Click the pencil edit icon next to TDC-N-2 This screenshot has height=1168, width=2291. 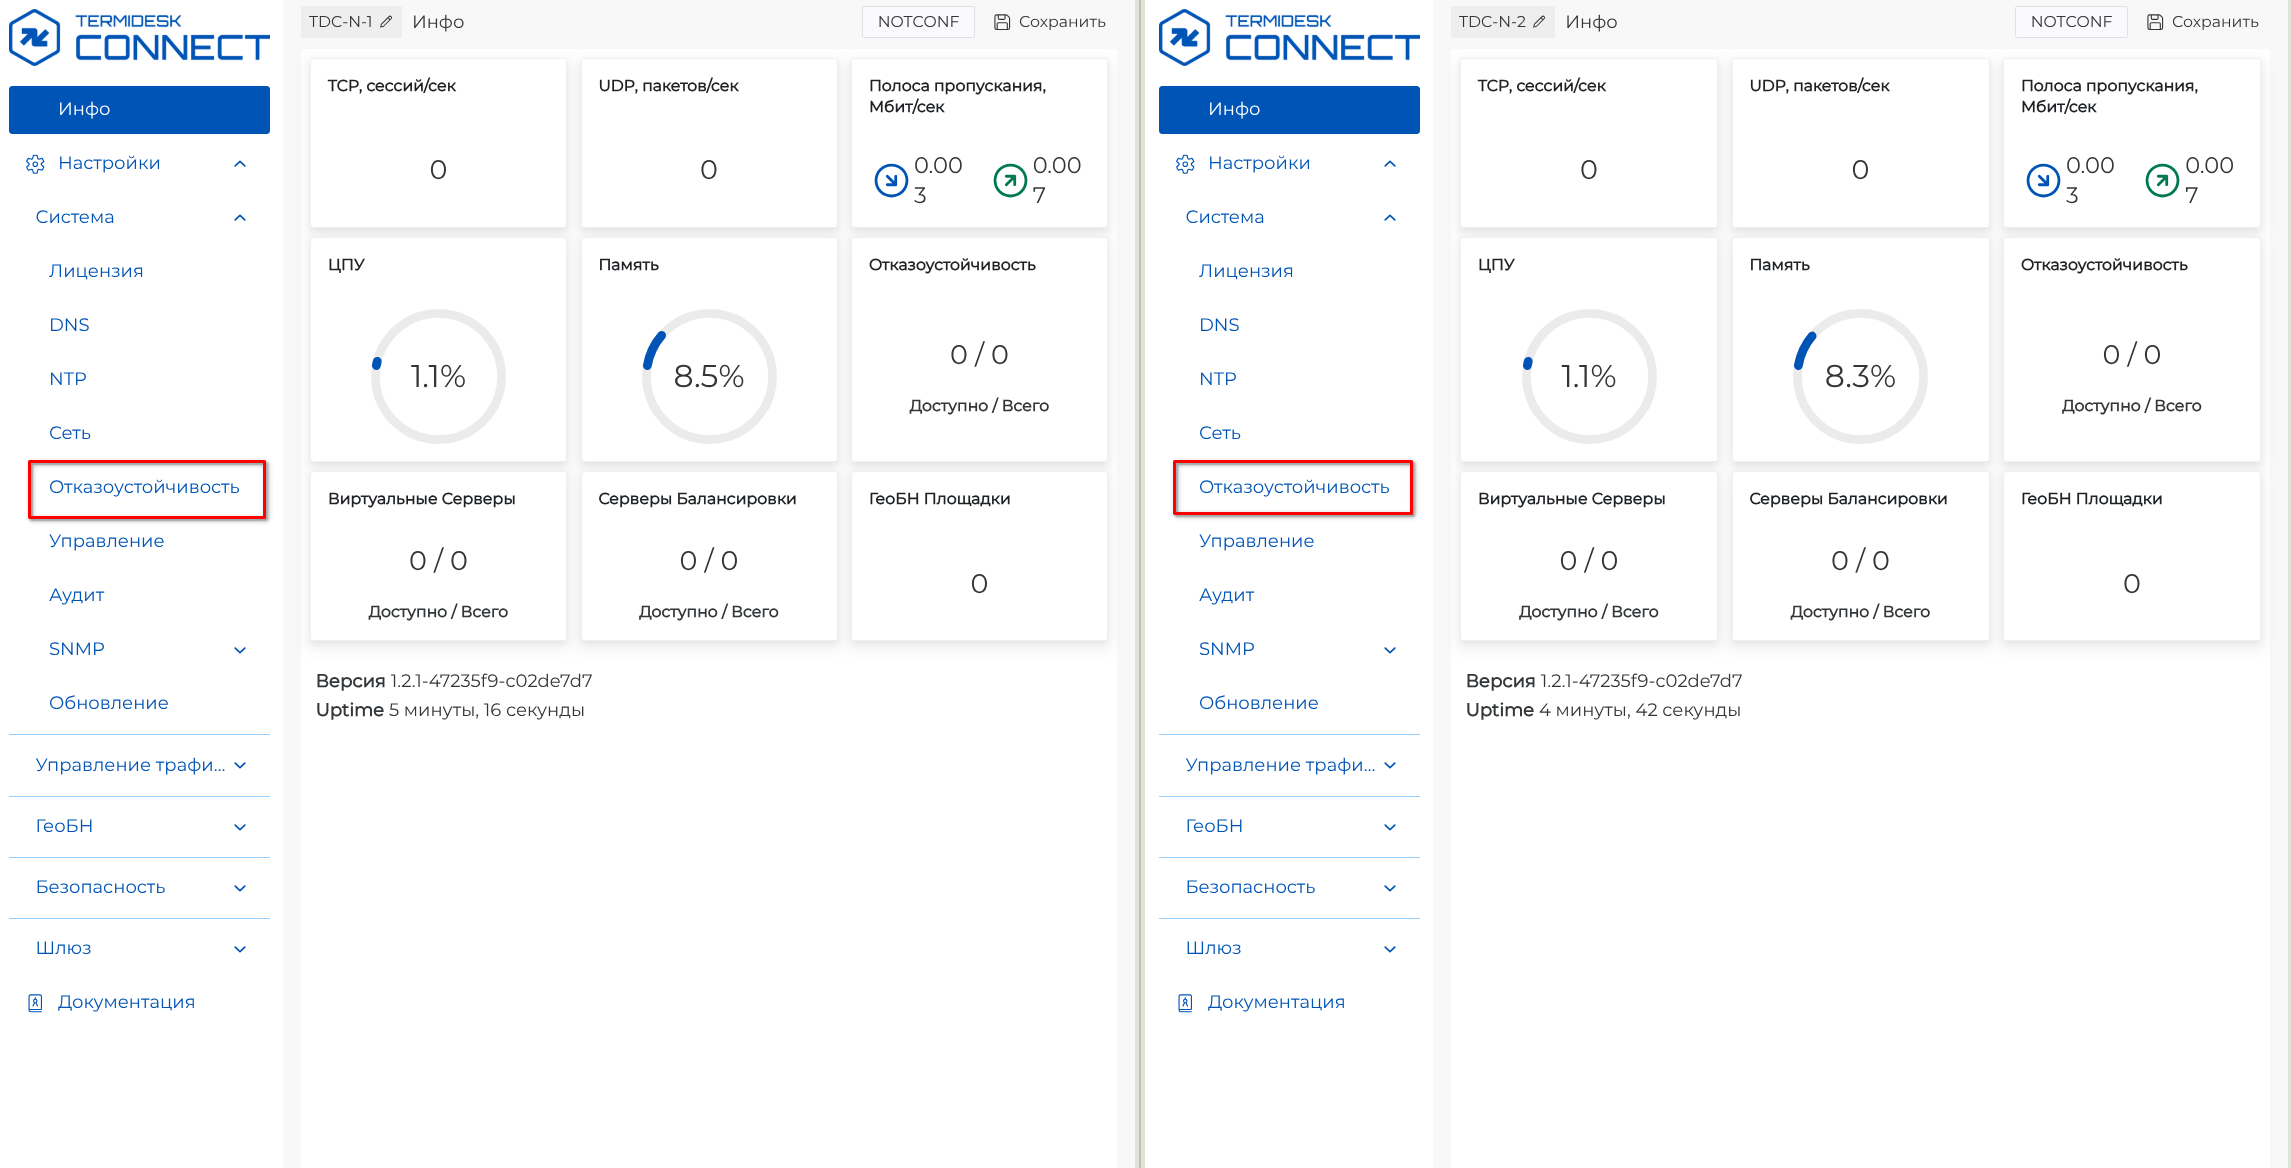click(1539, 22)
